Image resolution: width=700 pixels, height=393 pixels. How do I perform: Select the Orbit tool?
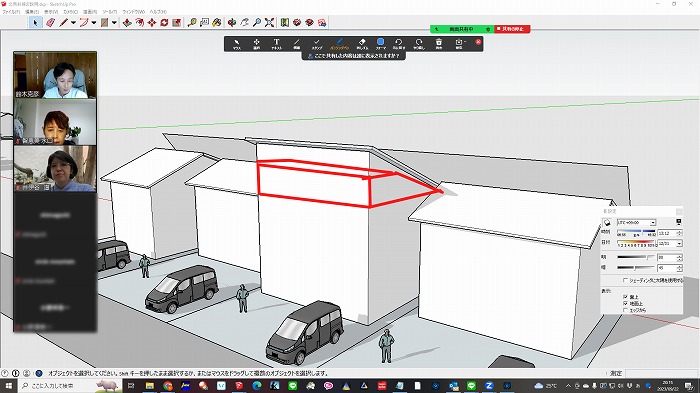(x=232, y=22)
